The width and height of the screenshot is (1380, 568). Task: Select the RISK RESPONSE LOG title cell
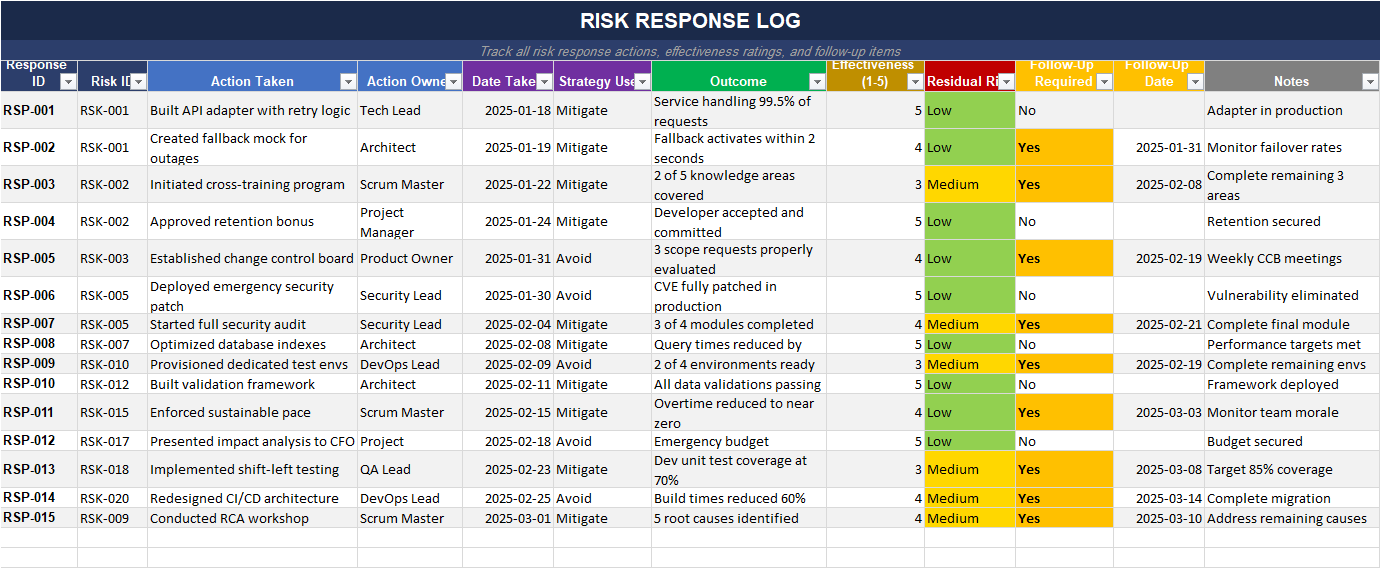[x=690, y=21]
